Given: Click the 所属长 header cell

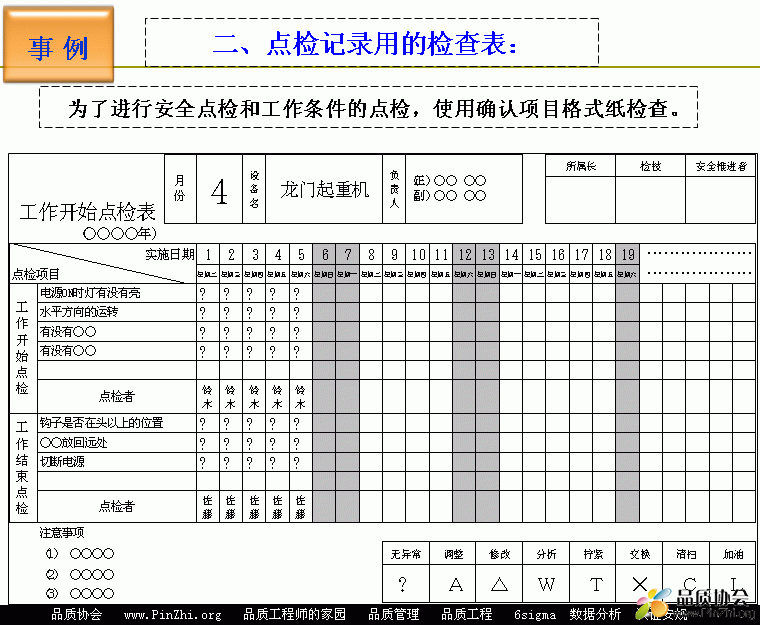Looking at the screenshot, I should [580, 166].
